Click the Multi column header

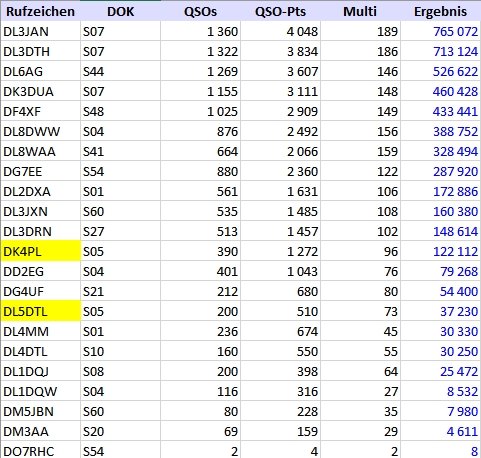coord(360,11)
